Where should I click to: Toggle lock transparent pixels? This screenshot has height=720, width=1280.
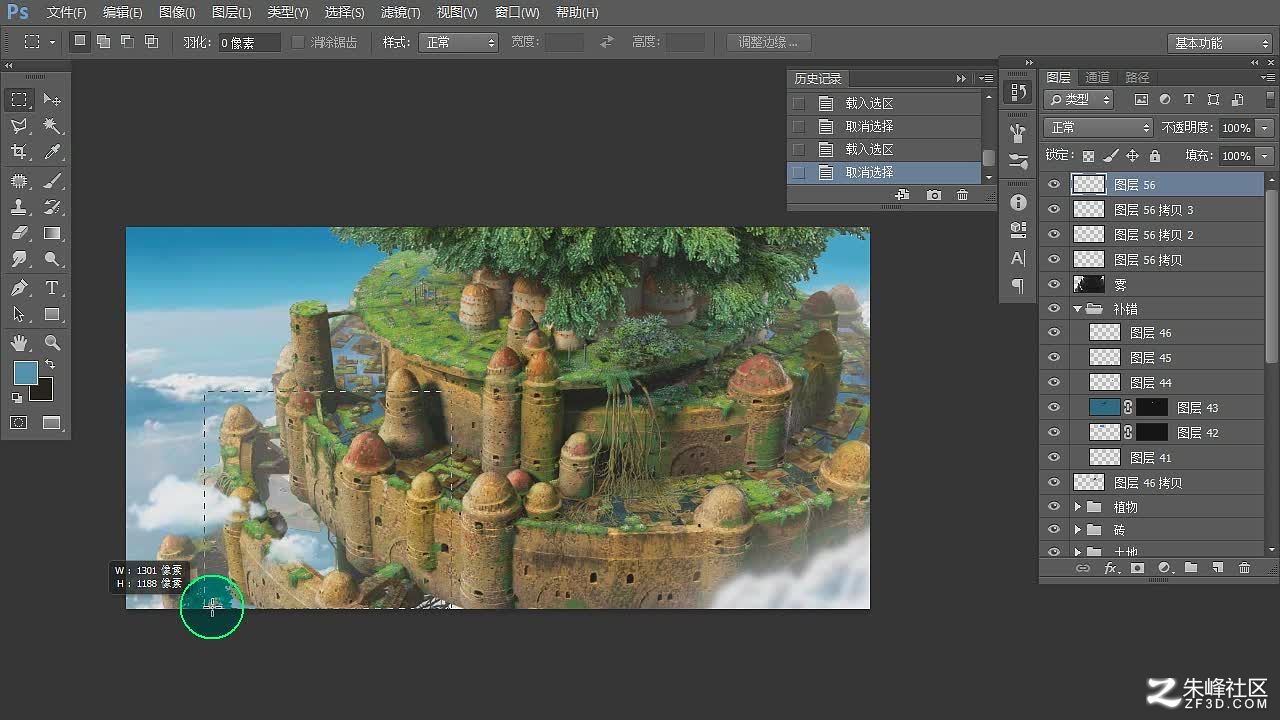click(x=1088, y=156)
